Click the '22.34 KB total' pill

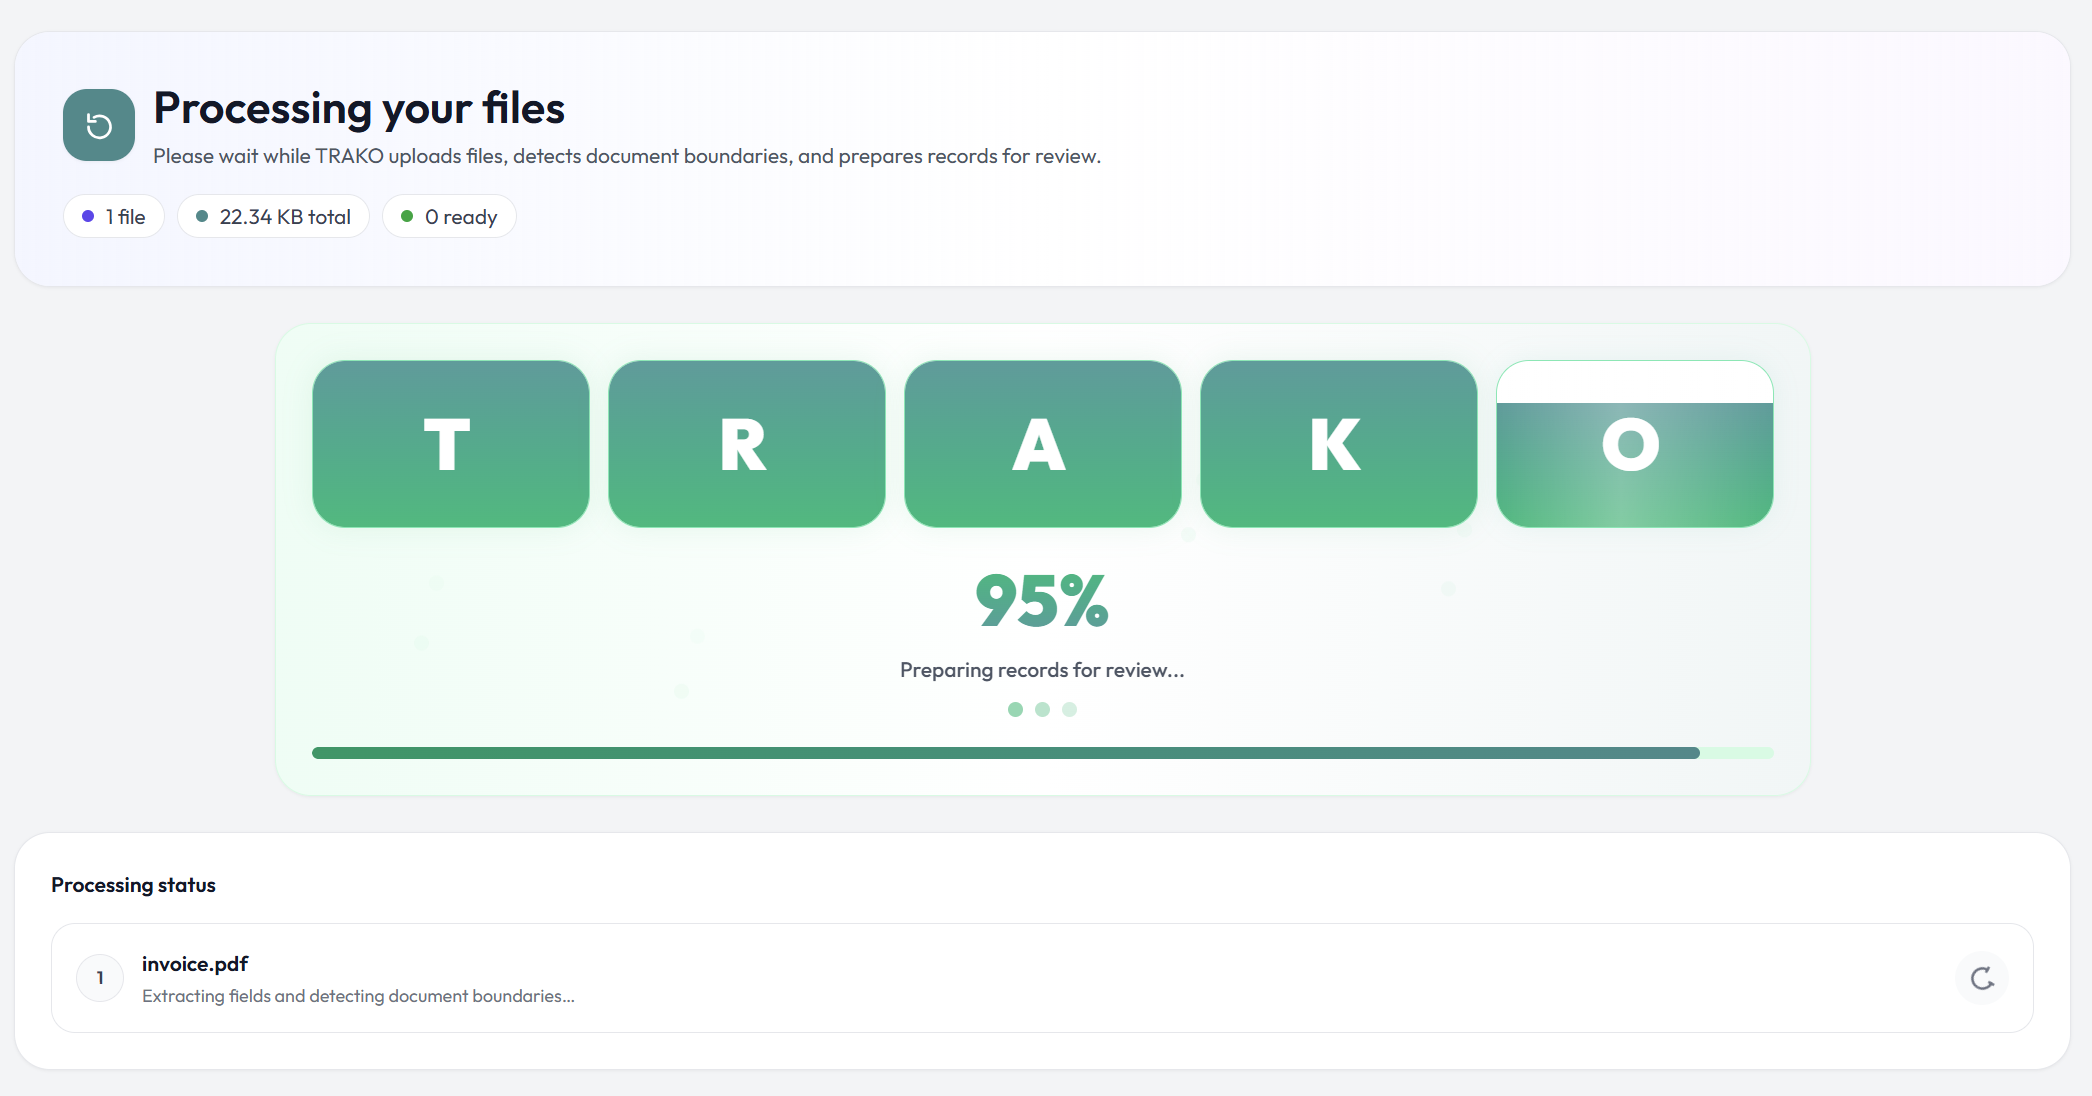[x=273, y=217]
